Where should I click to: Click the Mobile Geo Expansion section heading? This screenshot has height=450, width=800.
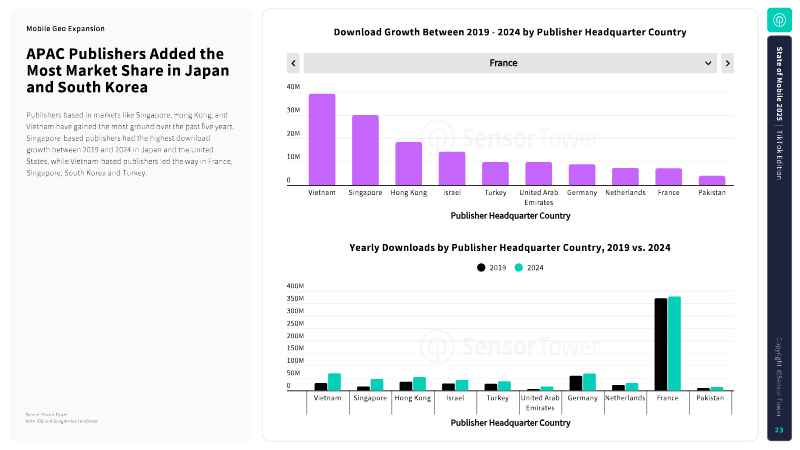[65, 29]
